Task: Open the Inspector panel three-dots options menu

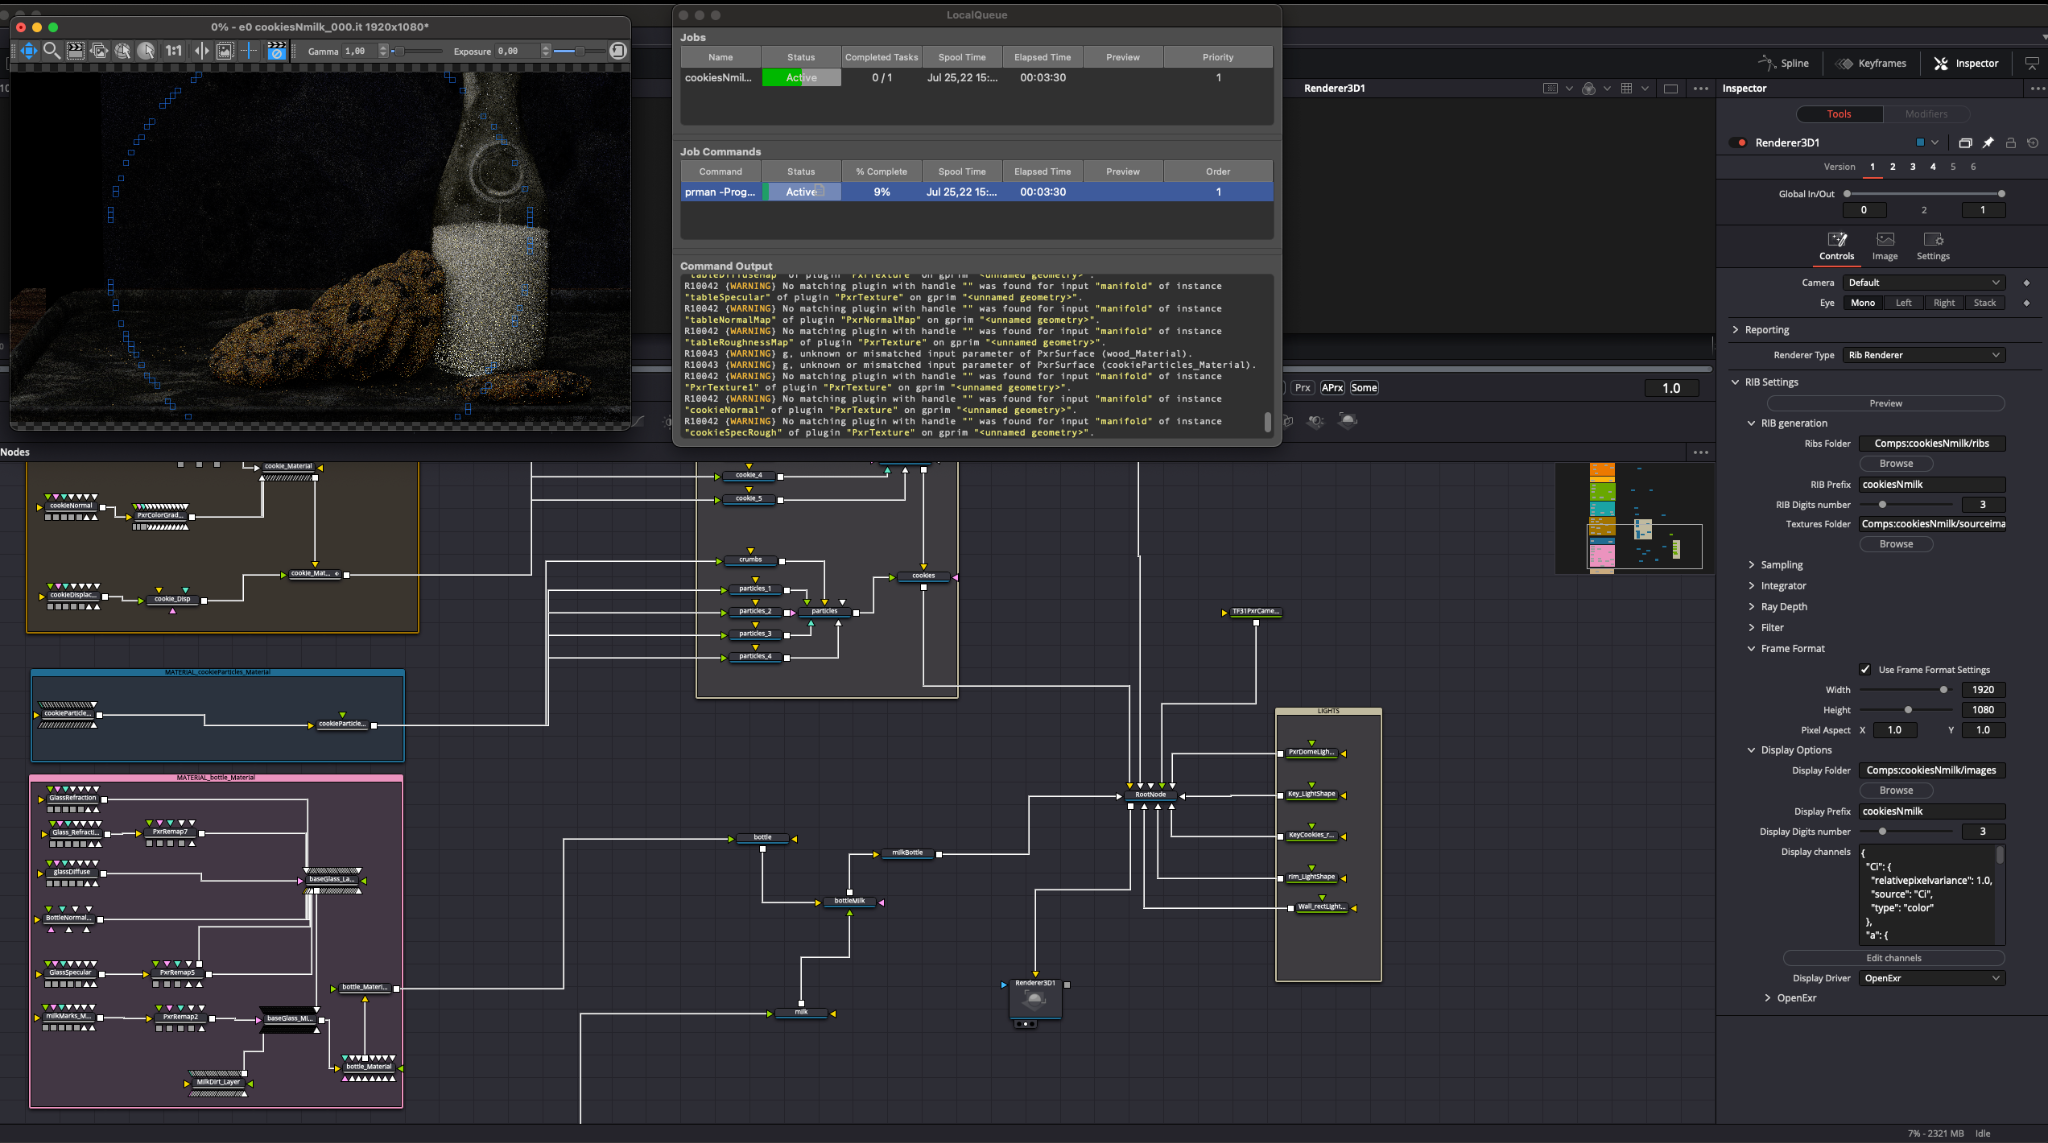Action: point(2037,89)
